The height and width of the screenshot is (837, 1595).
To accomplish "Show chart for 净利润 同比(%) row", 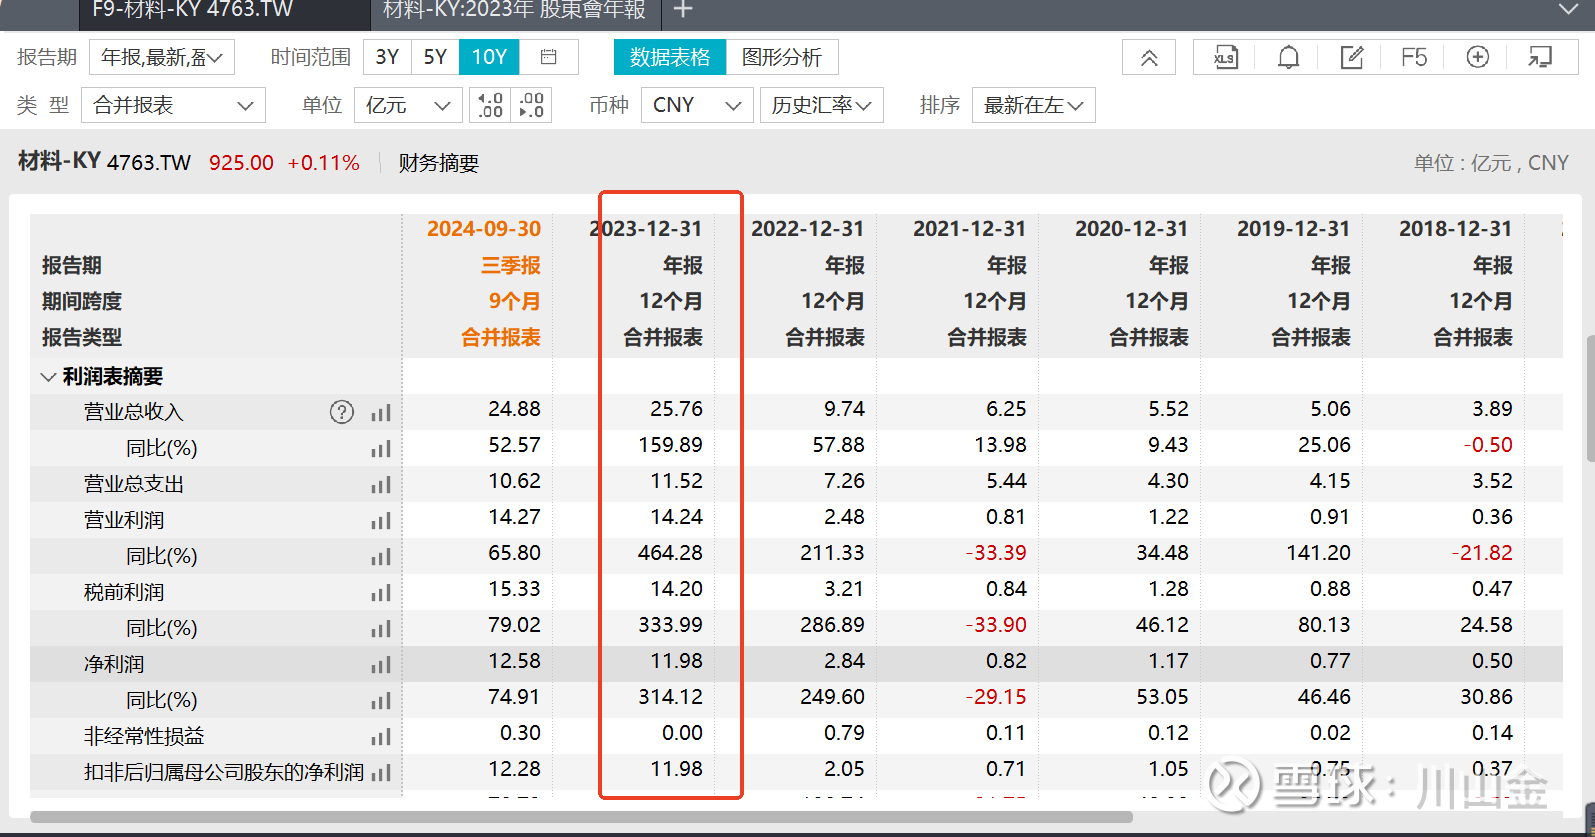I will (x=381, y=701).
